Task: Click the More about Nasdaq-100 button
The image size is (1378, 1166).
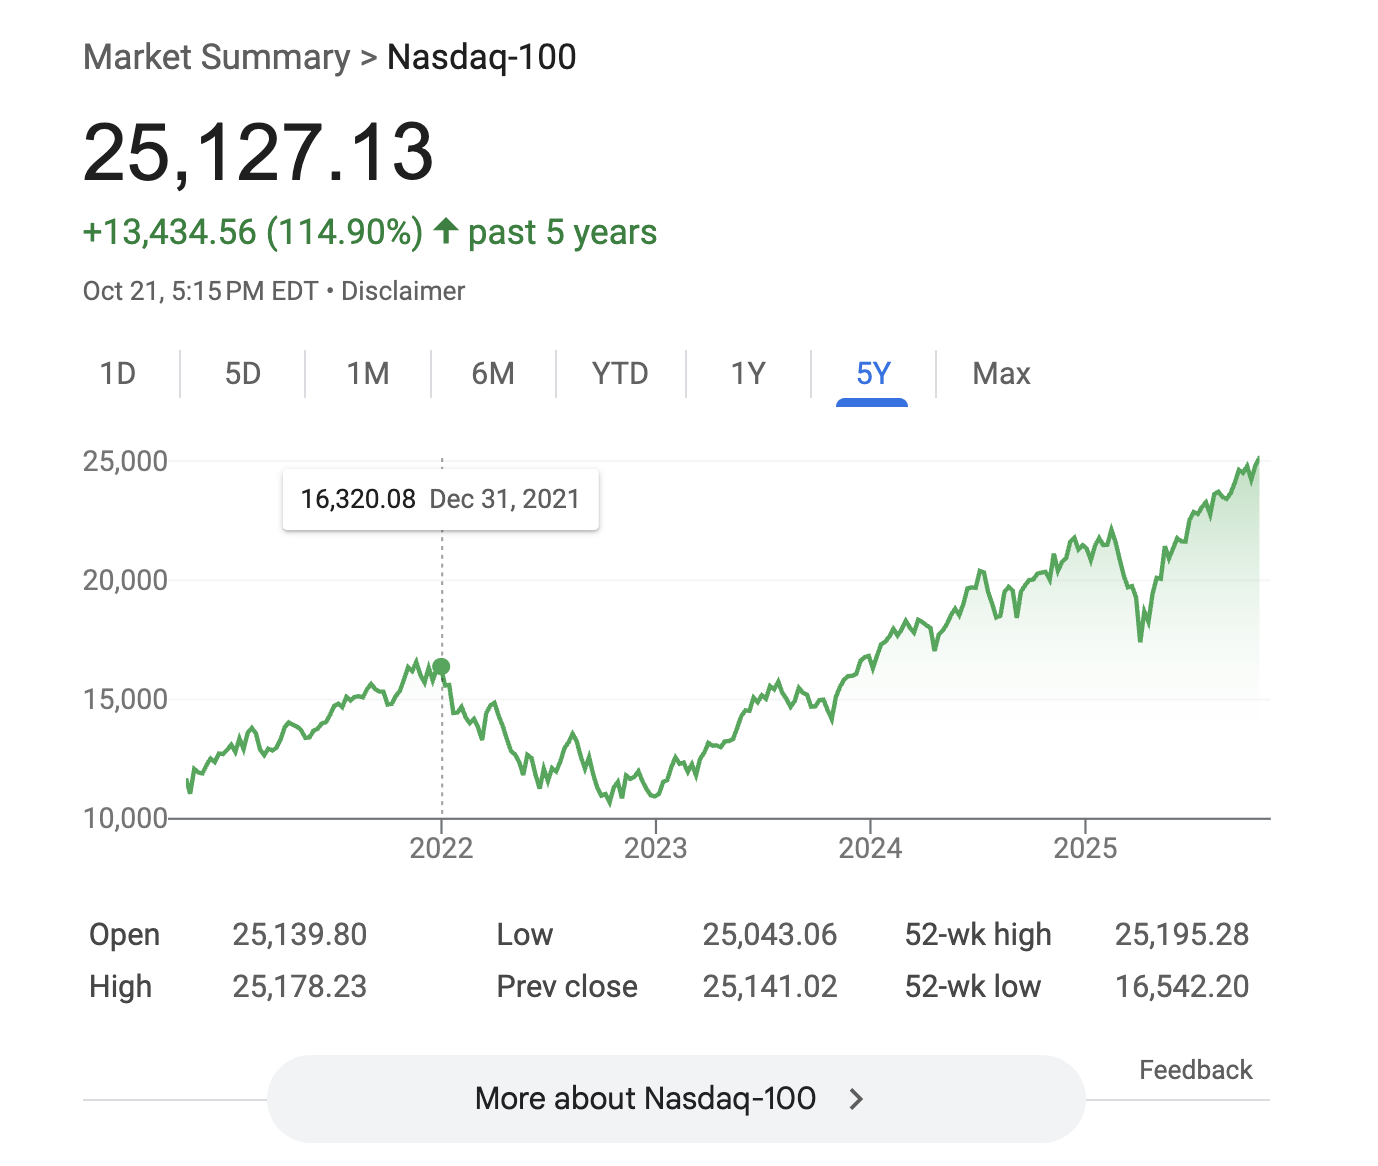Action: pos(646,1098)
